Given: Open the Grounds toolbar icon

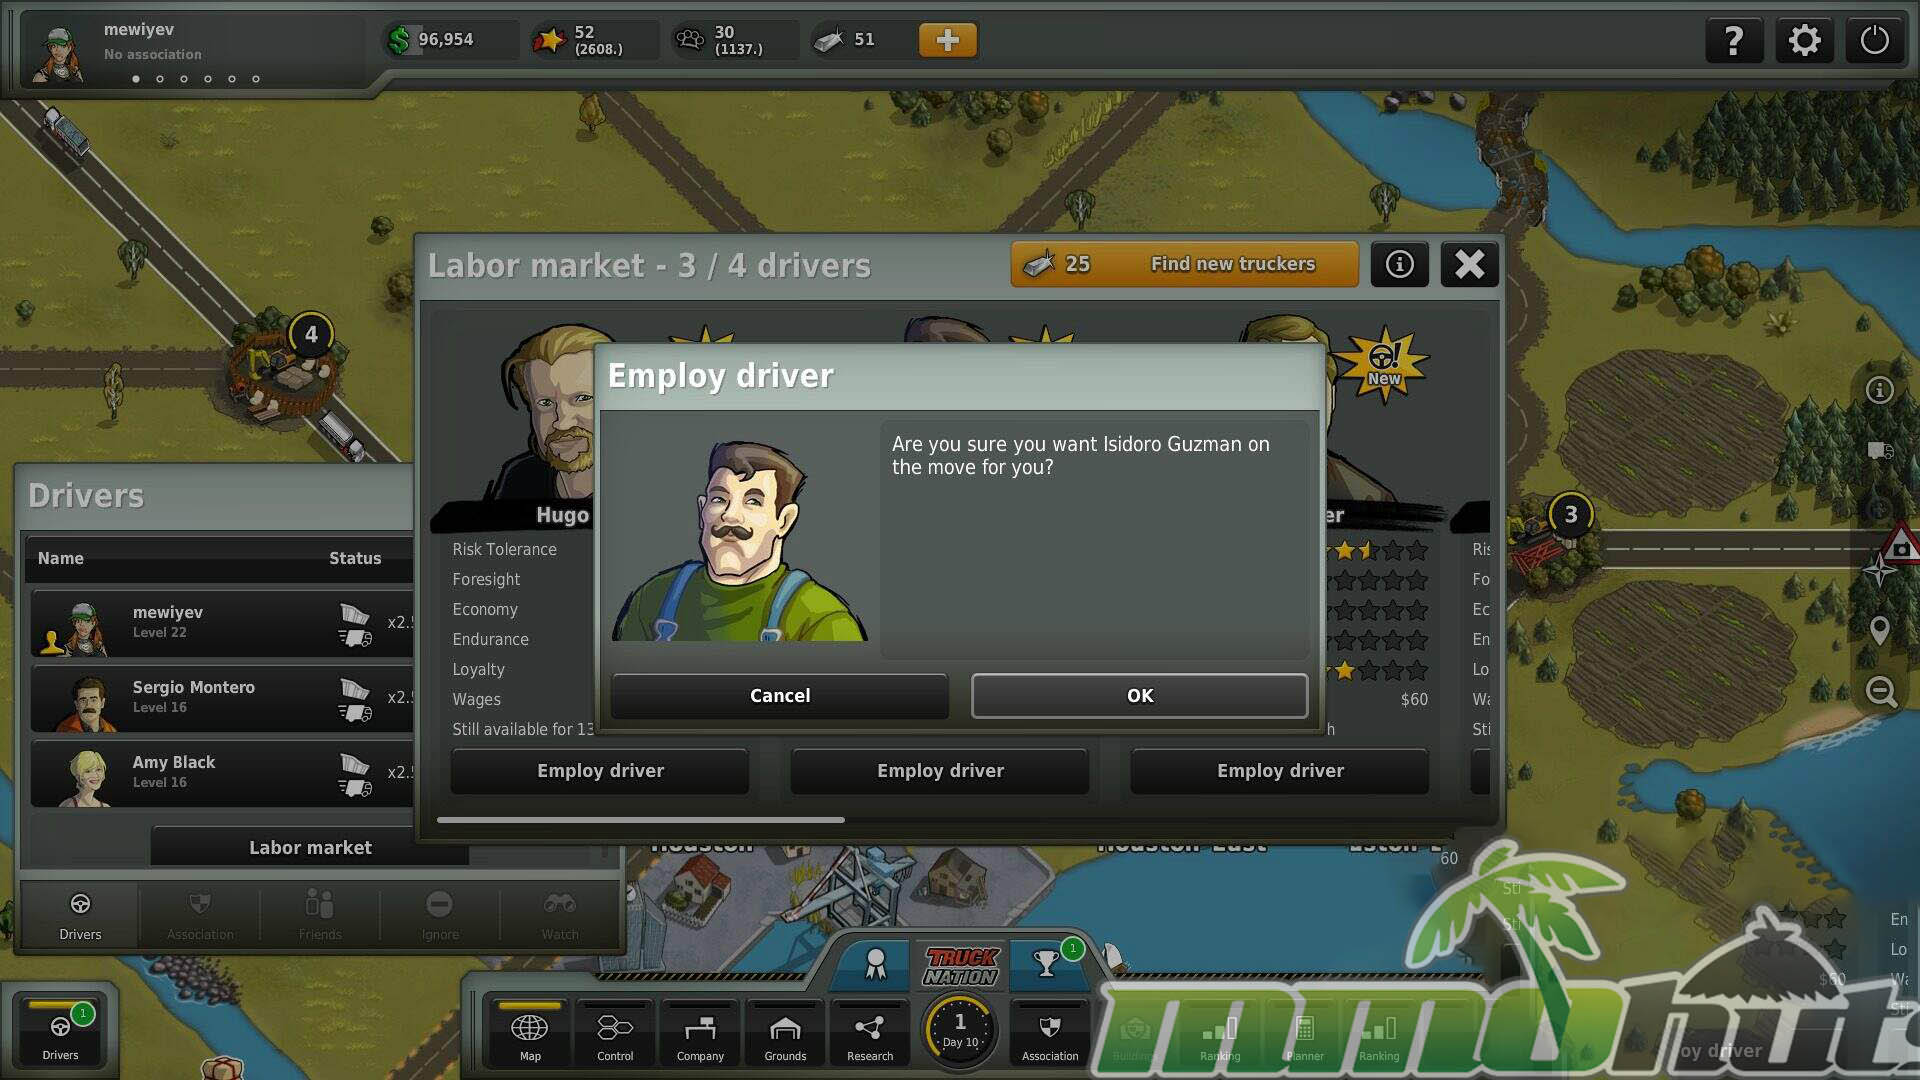Looking at the screenshot, I should point(785,1036).
